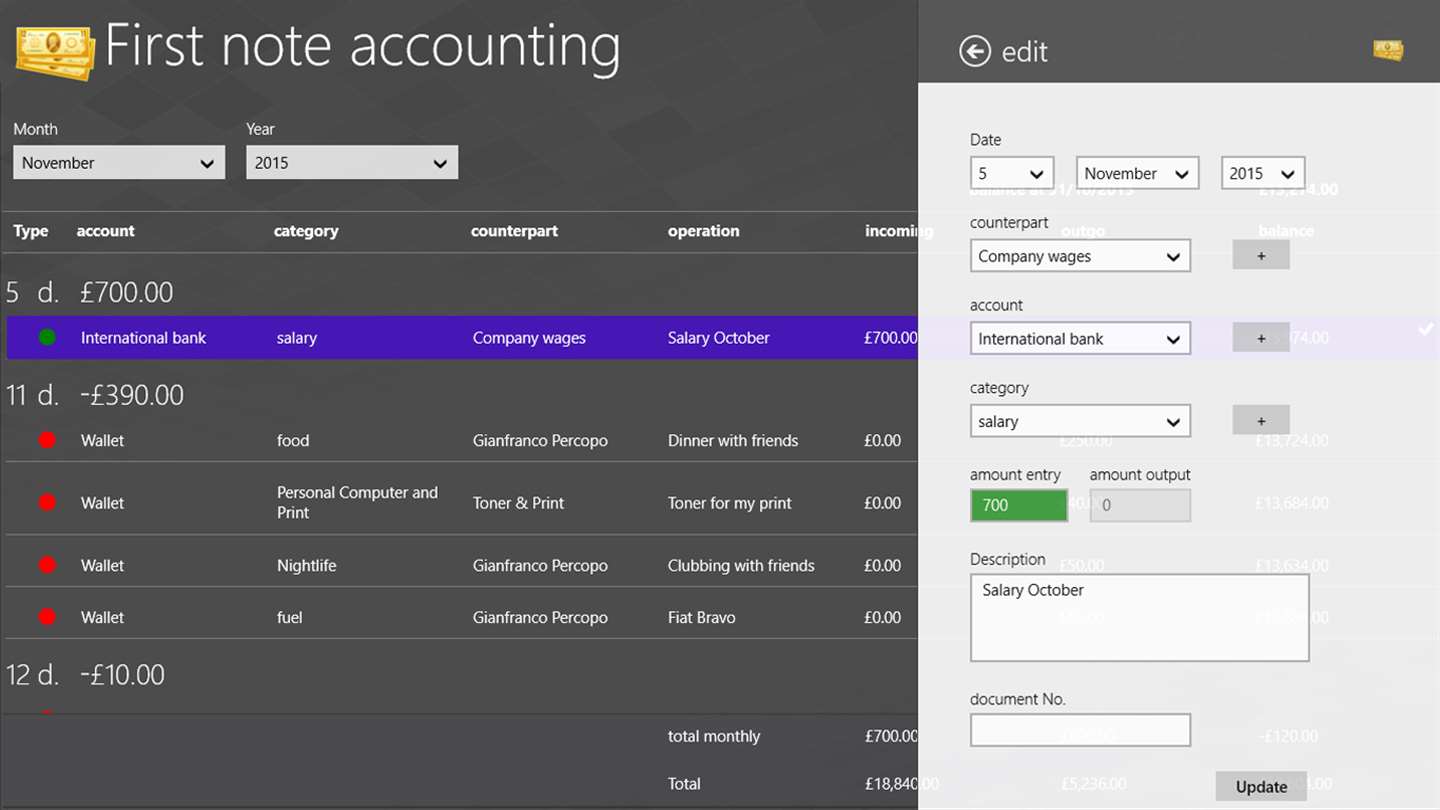Image resolution: width=1440 pixels, height=810 pixels.
Task: Click the Type column header
Action: (31, 231)
